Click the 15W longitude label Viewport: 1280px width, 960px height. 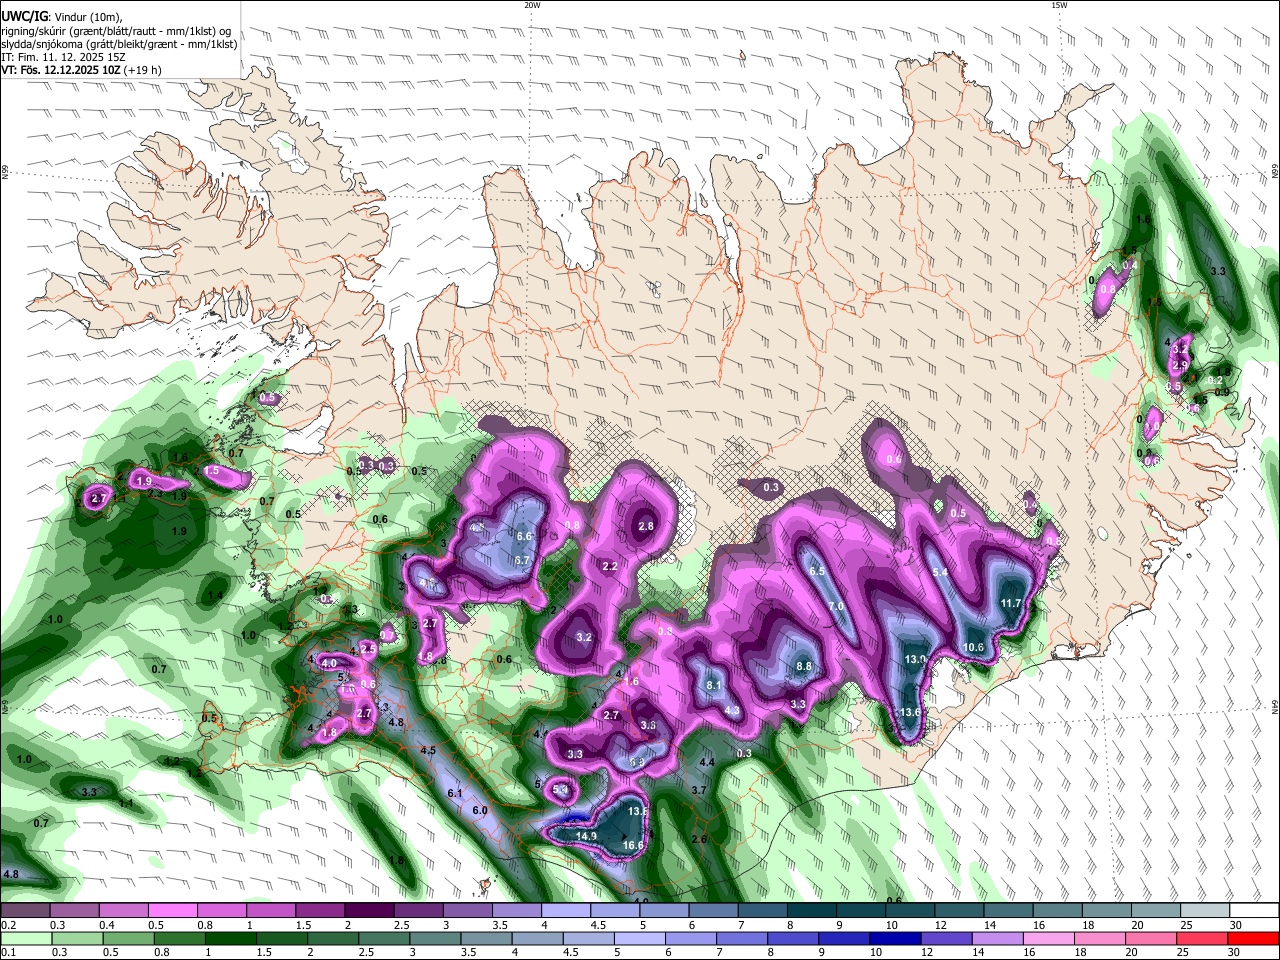click(x=1059, y=5)
